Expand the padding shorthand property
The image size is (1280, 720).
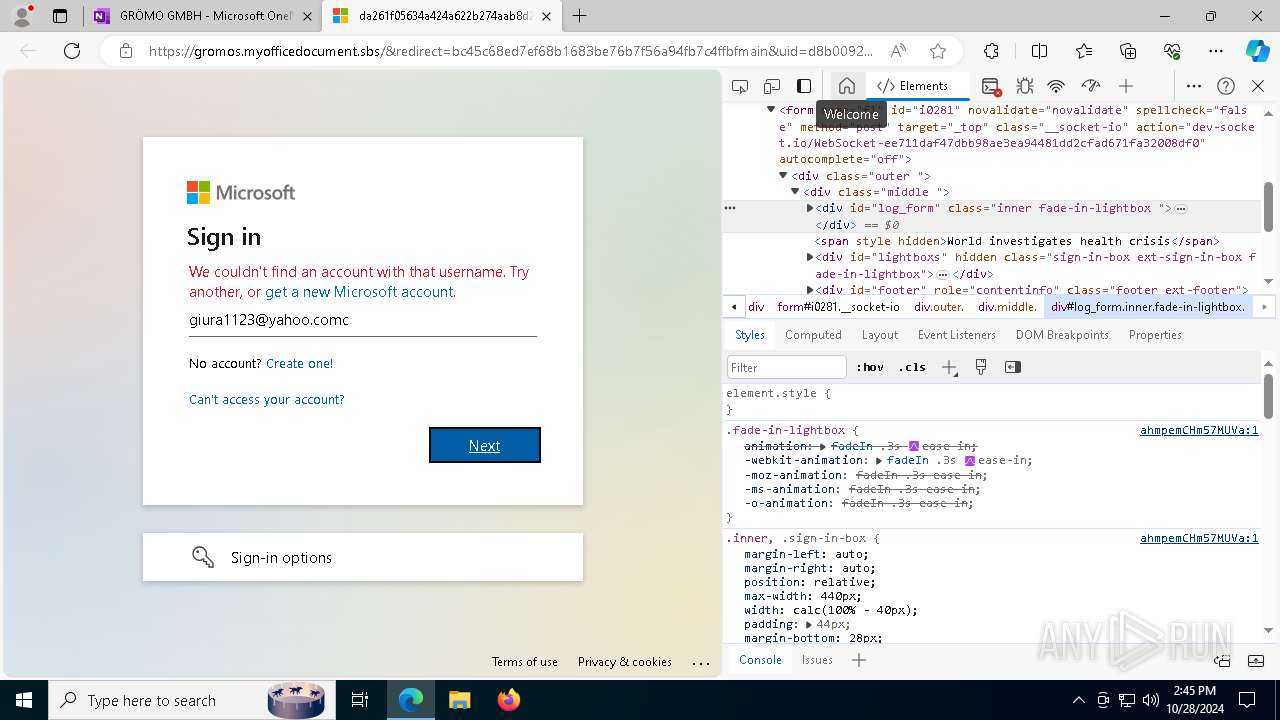click(x=811, y=624)
